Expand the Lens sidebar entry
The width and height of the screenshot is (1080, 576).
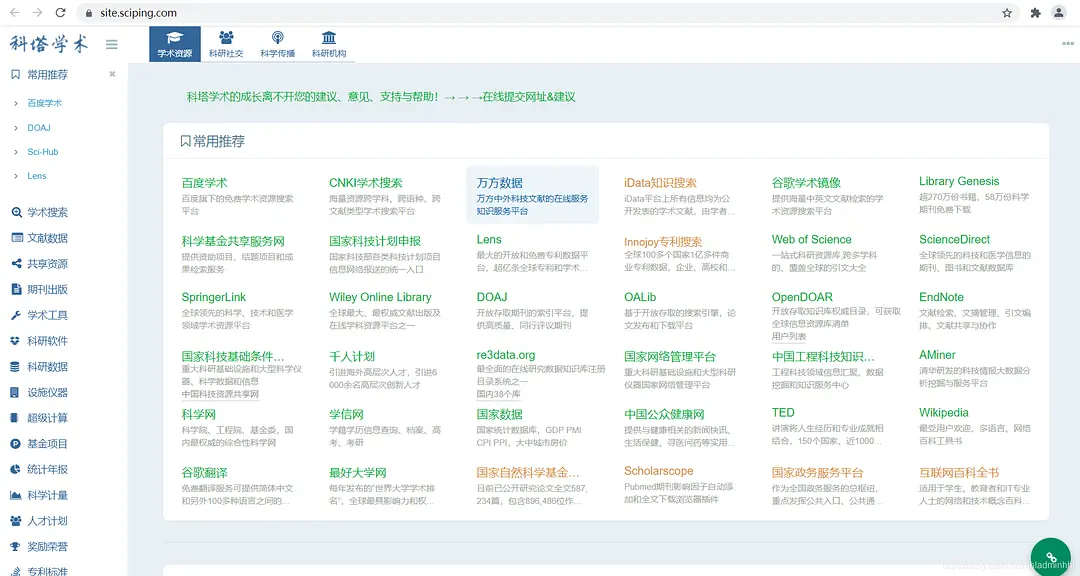16,176
